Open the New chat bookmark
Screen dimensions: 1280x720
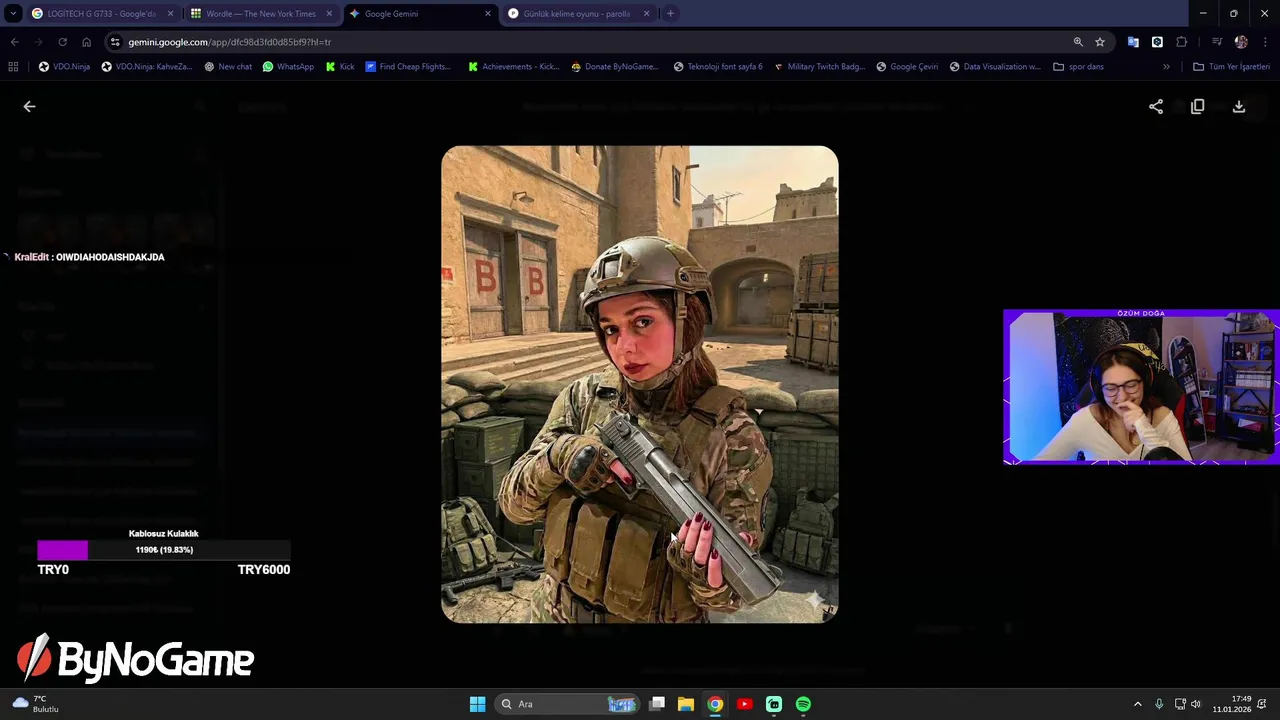(227, 67)
